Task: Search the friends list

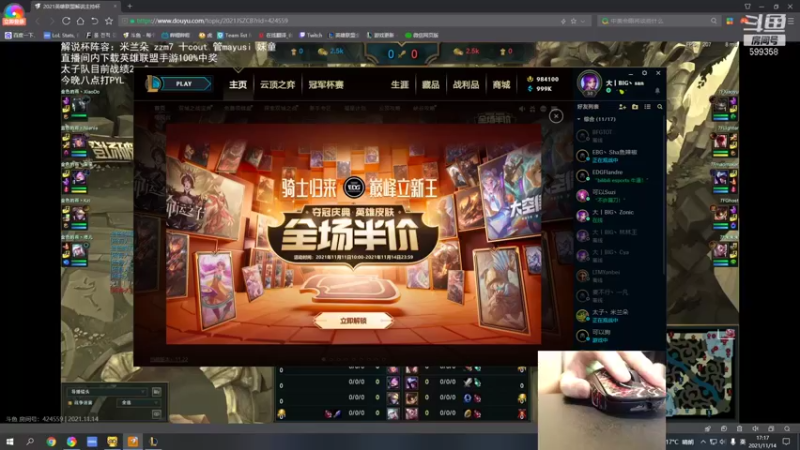Action: point(660,107)
